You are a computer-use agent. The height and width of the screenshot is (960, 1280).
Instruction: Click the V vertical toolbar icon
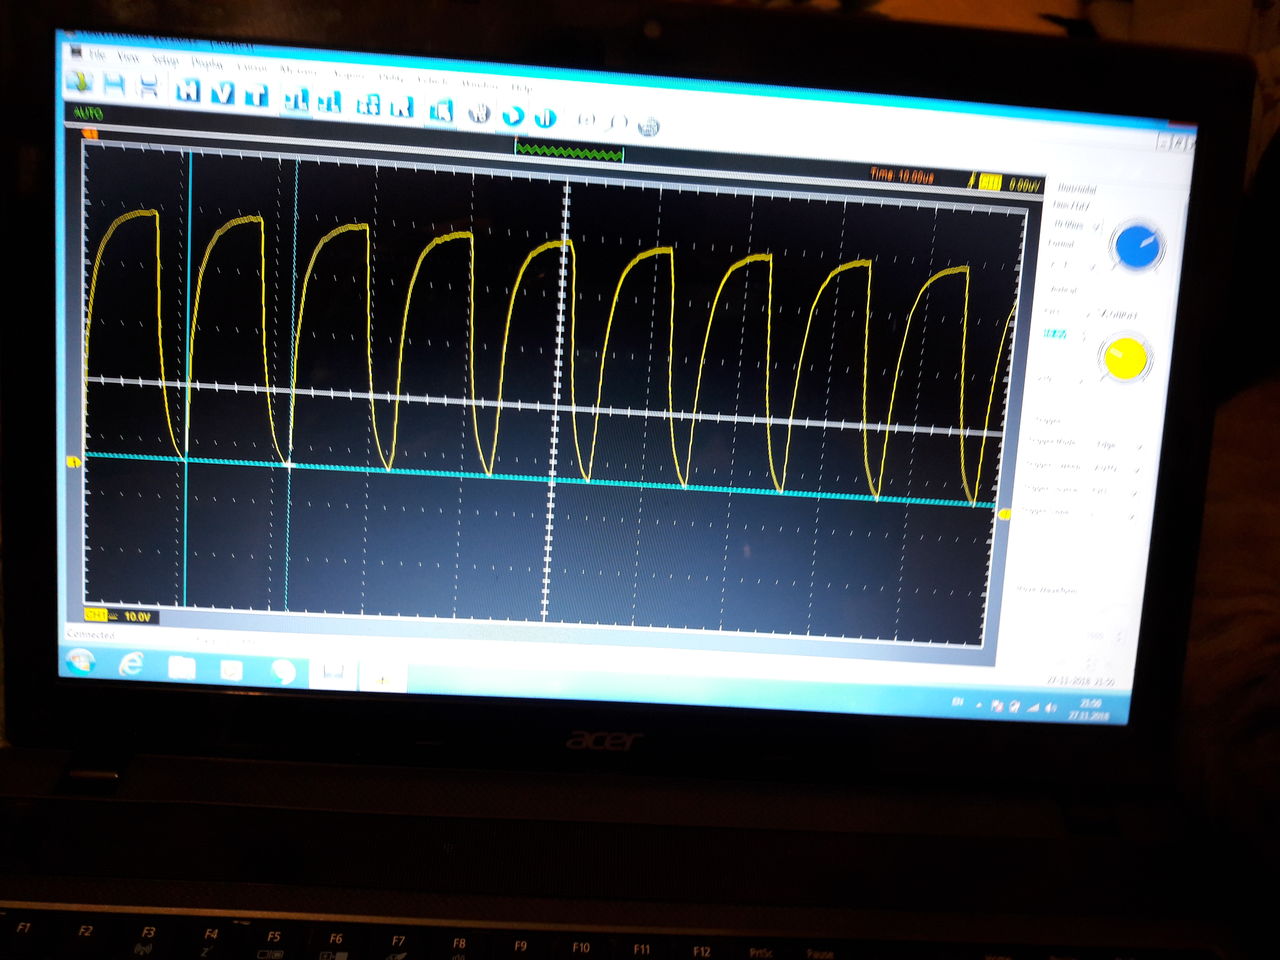coord(223,94)
